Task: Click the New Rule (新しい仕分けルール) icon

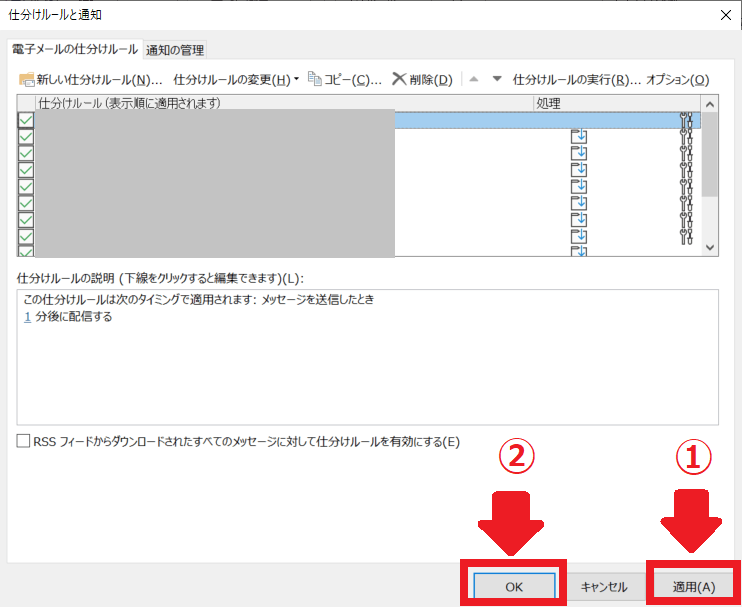Action: coord(27,80)
